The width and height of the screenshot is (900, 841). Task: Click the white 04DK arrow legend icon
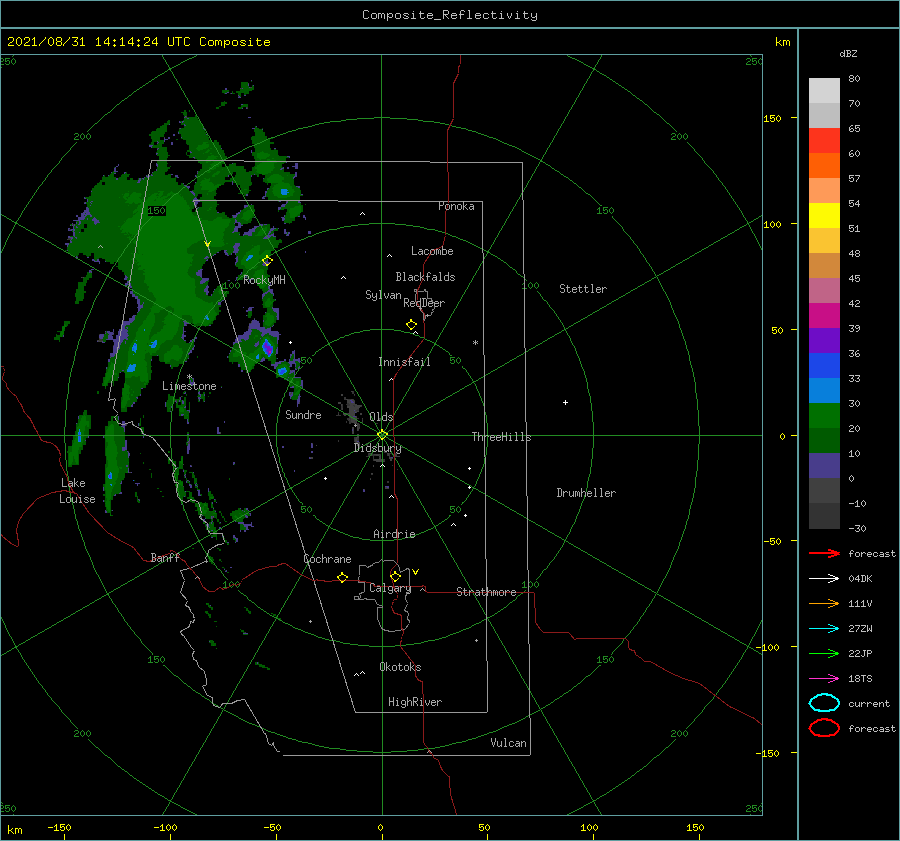coord(824,578)
